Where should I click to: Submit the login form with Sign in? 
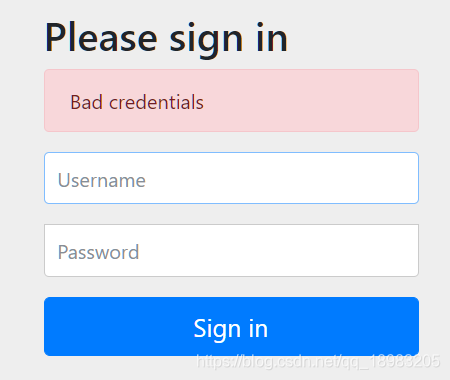(231, 327)
